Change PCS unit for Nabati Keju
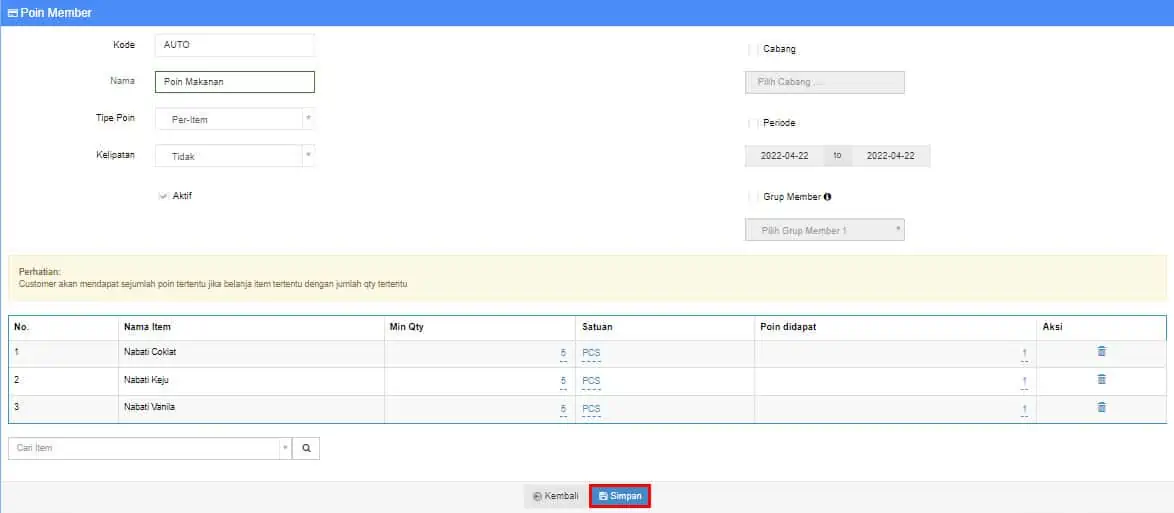Screen dimensions: 1174x513 pos(591,381)
